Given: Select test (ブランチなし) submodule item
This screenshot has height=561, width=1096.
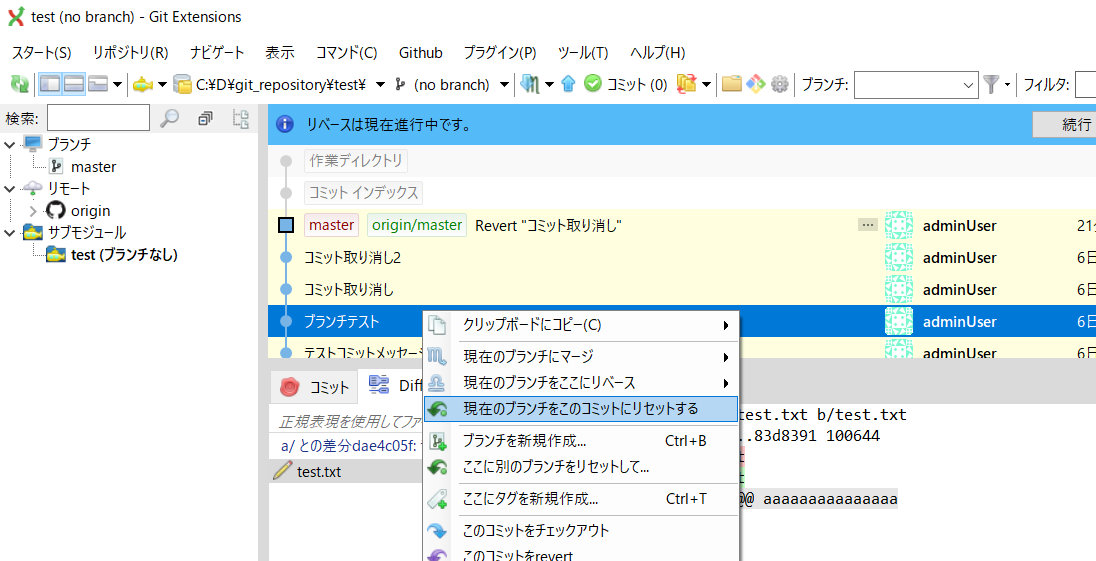Looking at the screenshot, I should [x=124, y=254].
